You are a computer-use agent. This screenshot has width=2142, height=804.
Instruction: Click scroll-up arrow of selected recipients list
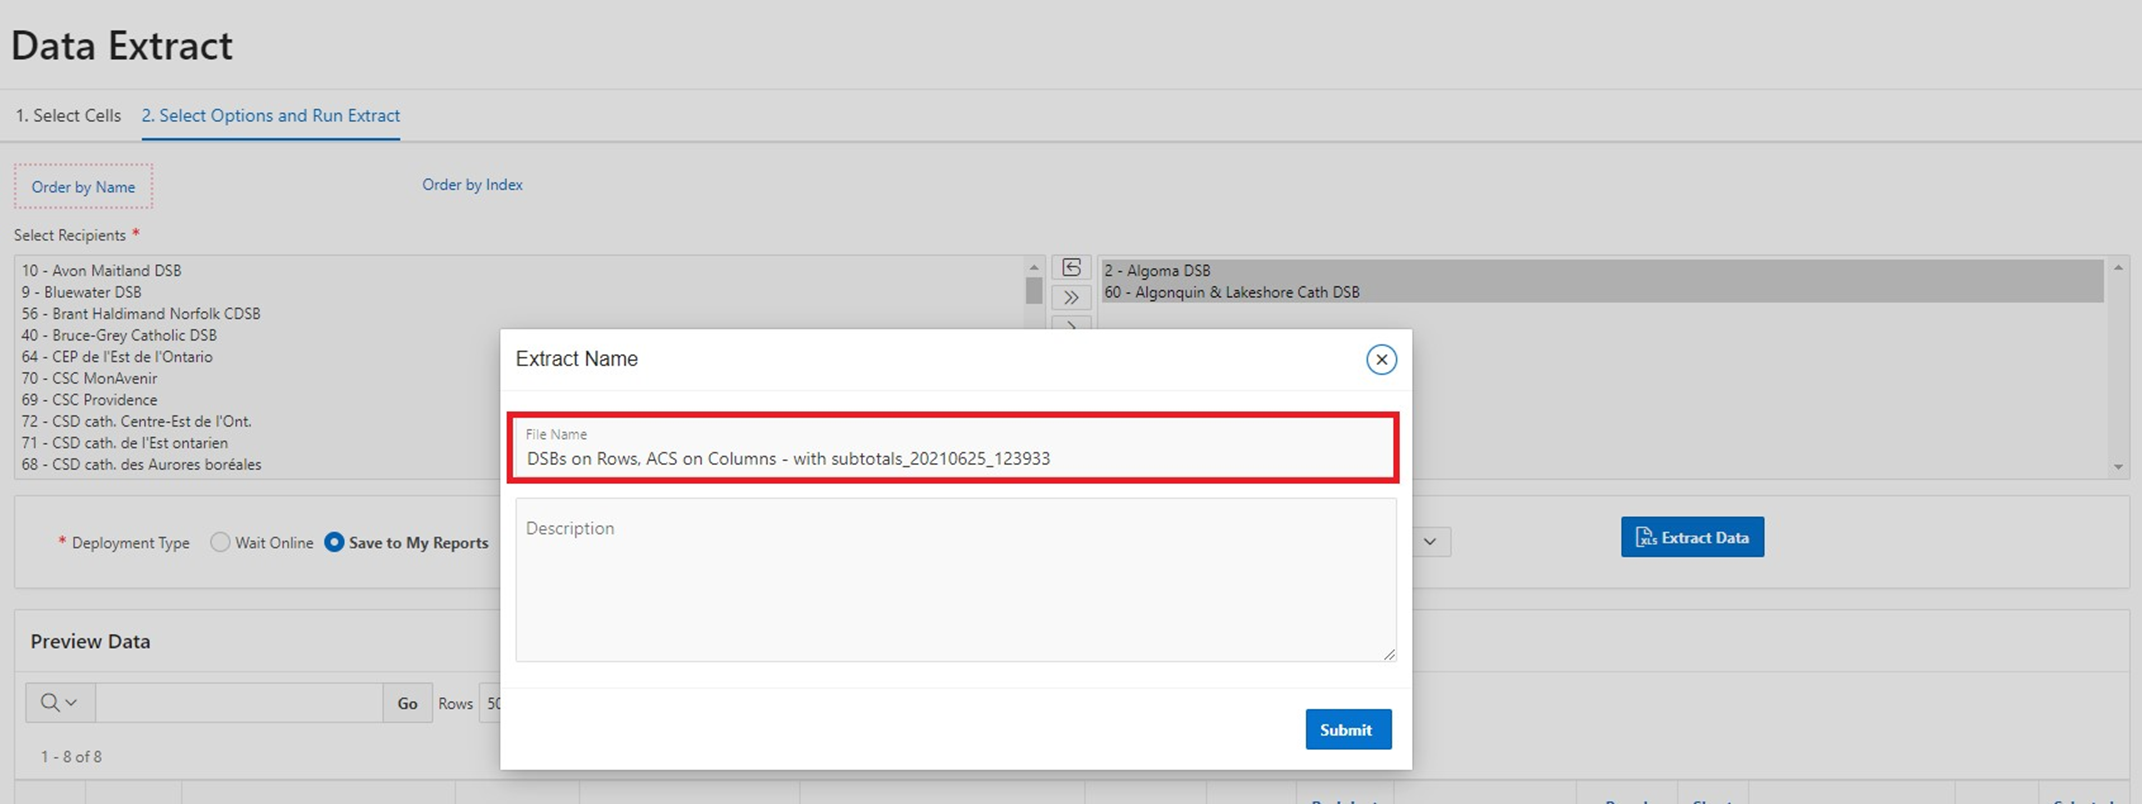pyautogui.click(x=2118, y=267)
